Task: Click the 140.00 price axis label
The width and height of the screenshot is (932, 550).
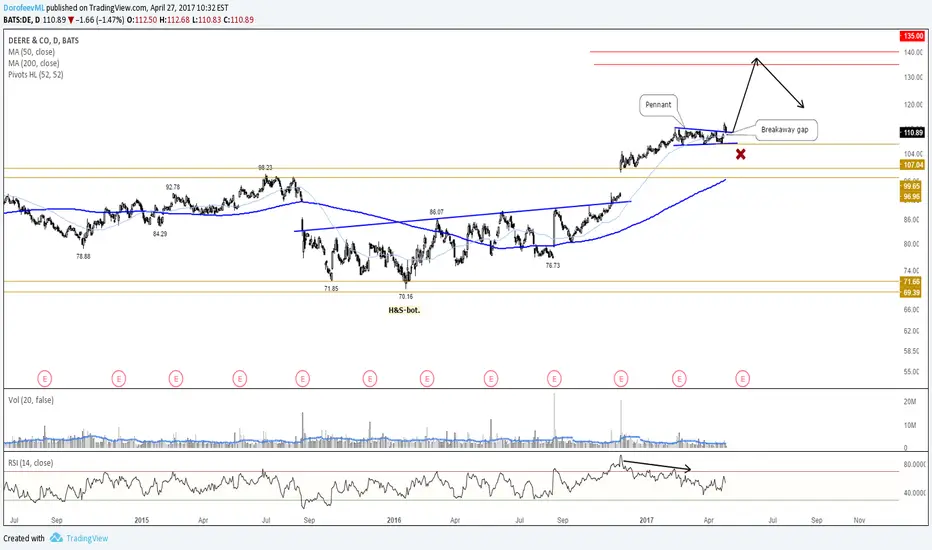Action: (x=913, y=52)
